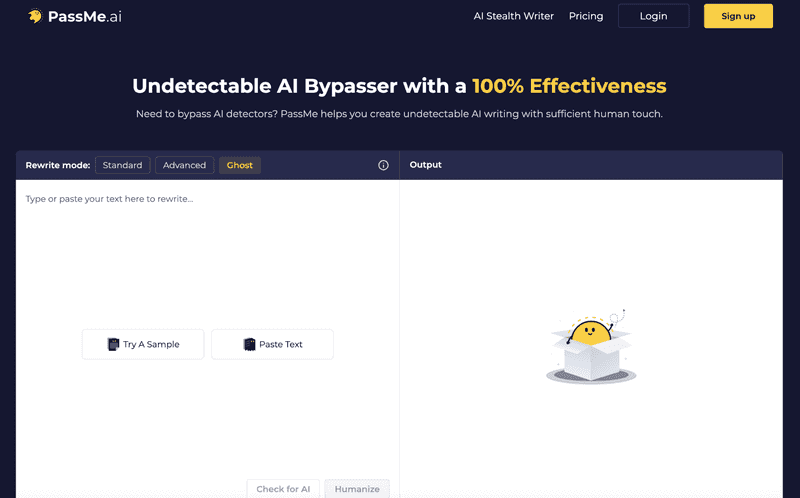This screenshot has height=498, width=800.
Task: Click the Check for AI button
Action: [283, 489]
